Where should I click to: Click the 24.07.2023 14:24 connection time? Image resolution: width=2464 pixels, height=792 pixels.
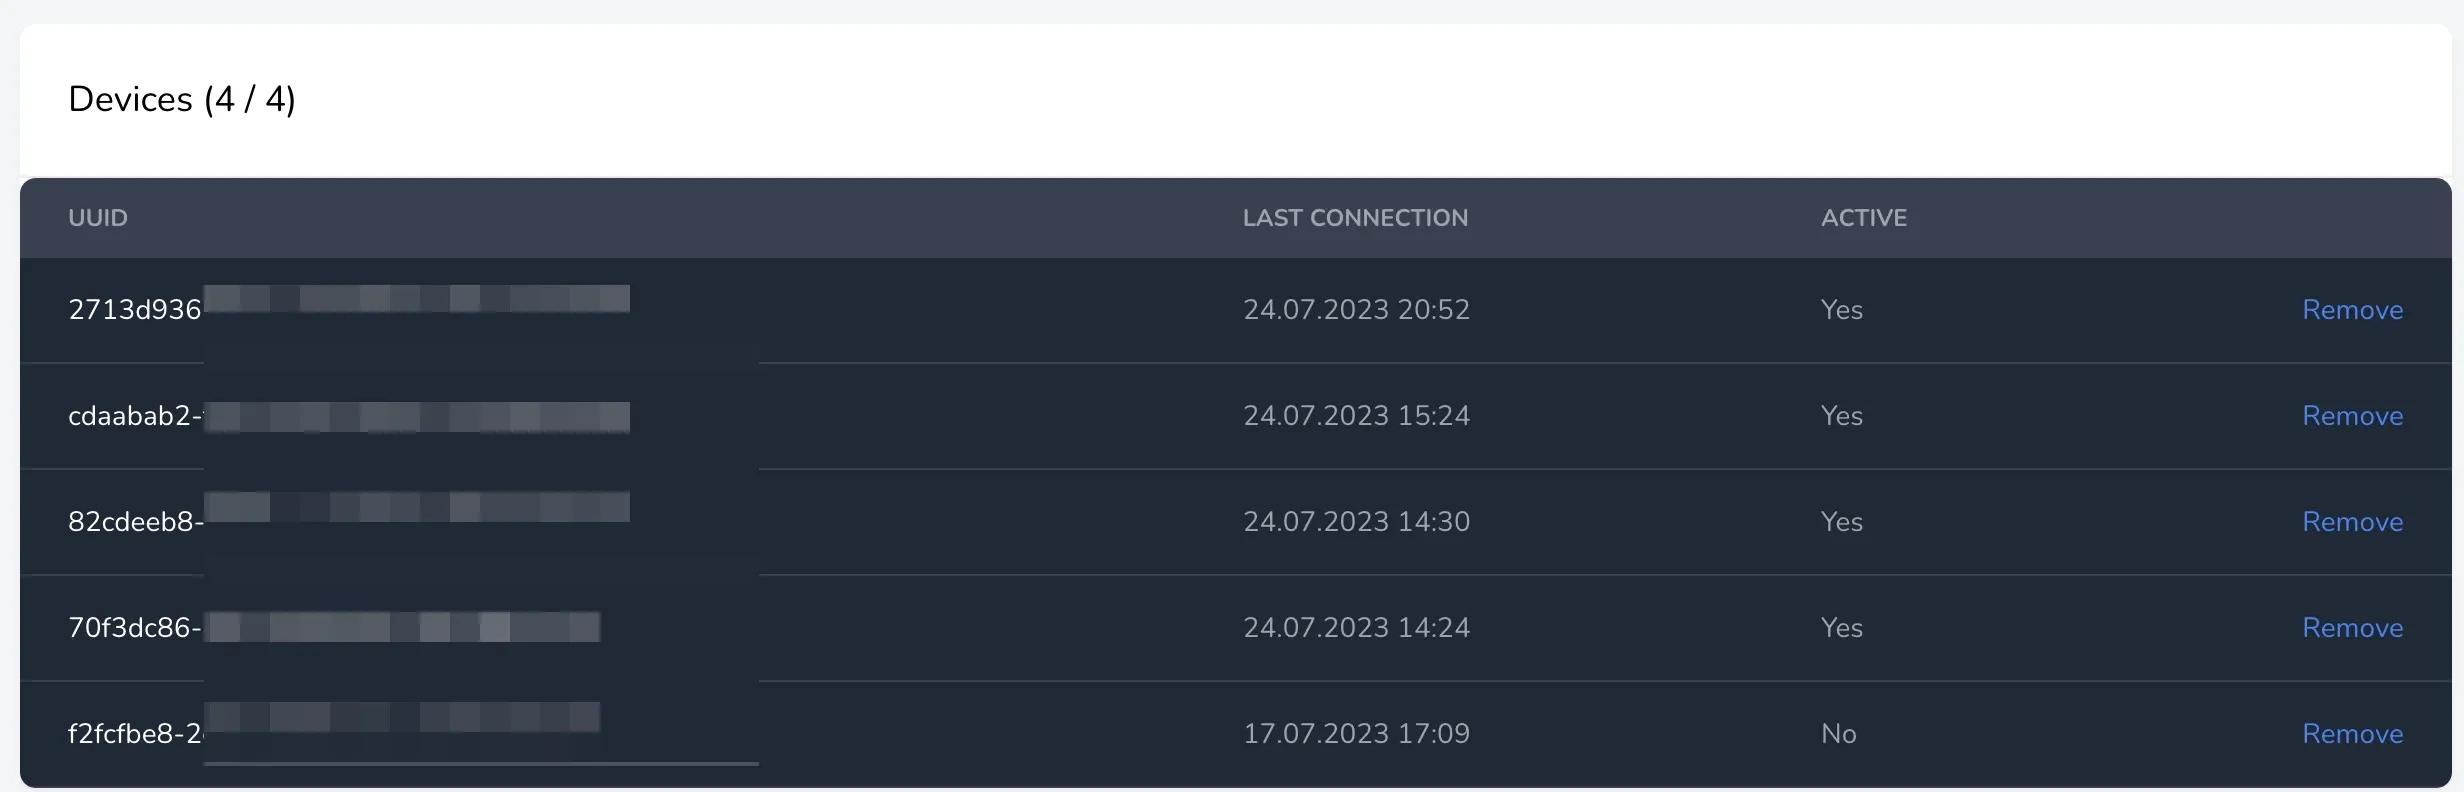1356,628
